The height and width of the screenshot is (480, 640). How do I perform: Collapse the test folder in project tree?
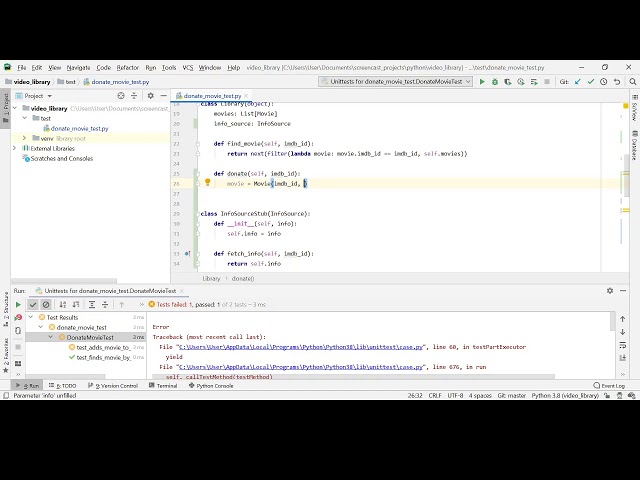click(x=25, y=118)
